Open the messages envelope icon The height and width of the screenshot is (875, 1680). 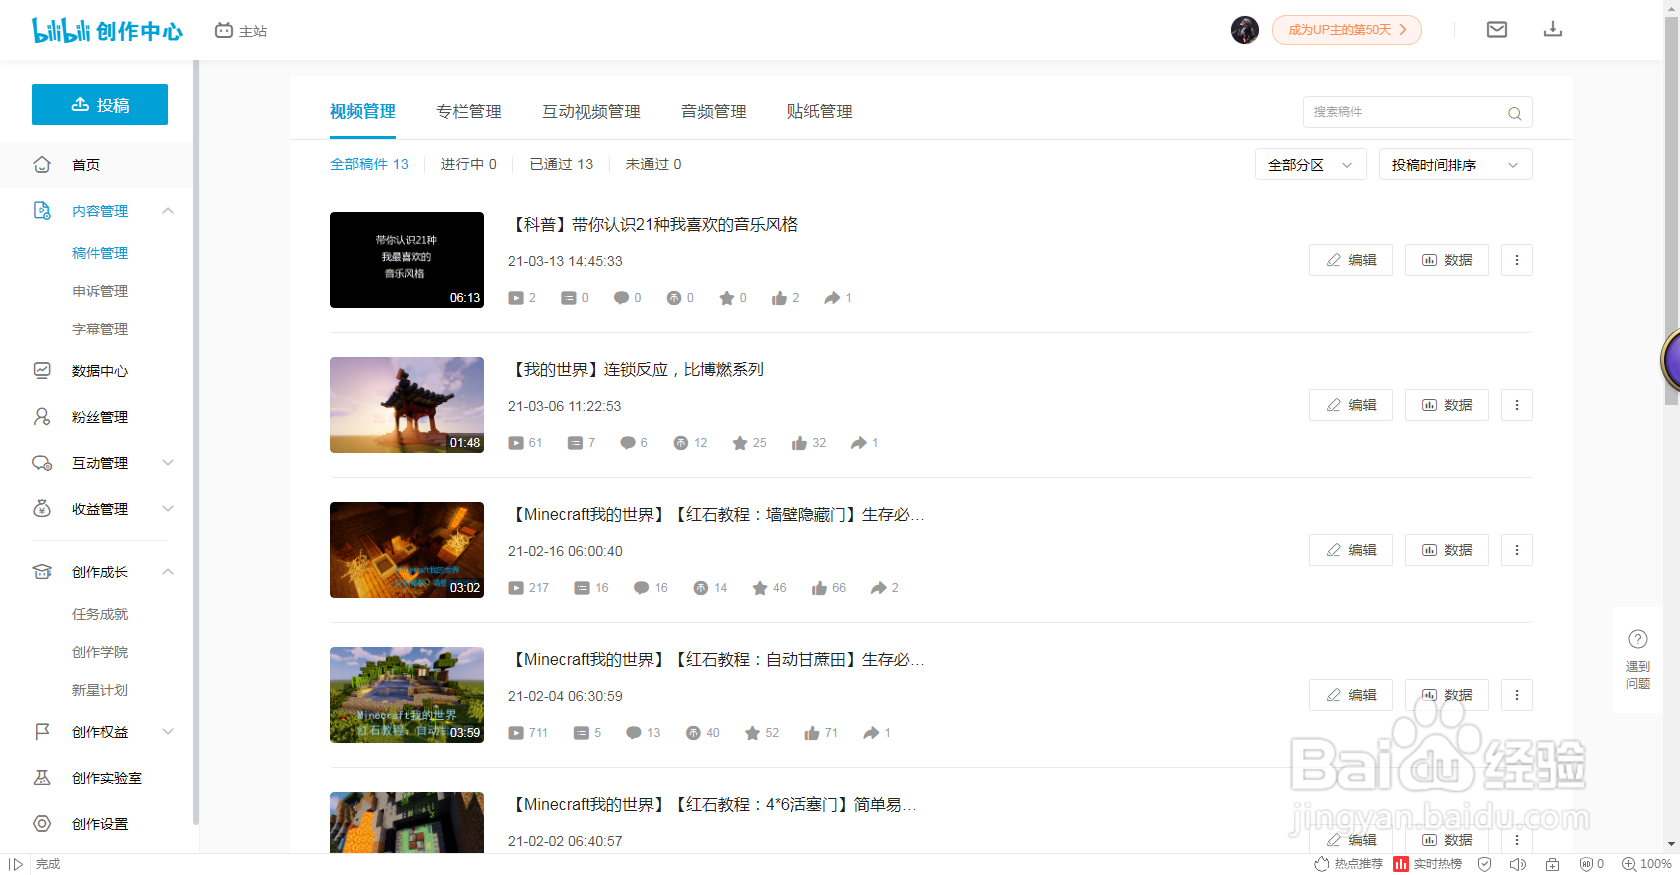(x=1497, y=30)
